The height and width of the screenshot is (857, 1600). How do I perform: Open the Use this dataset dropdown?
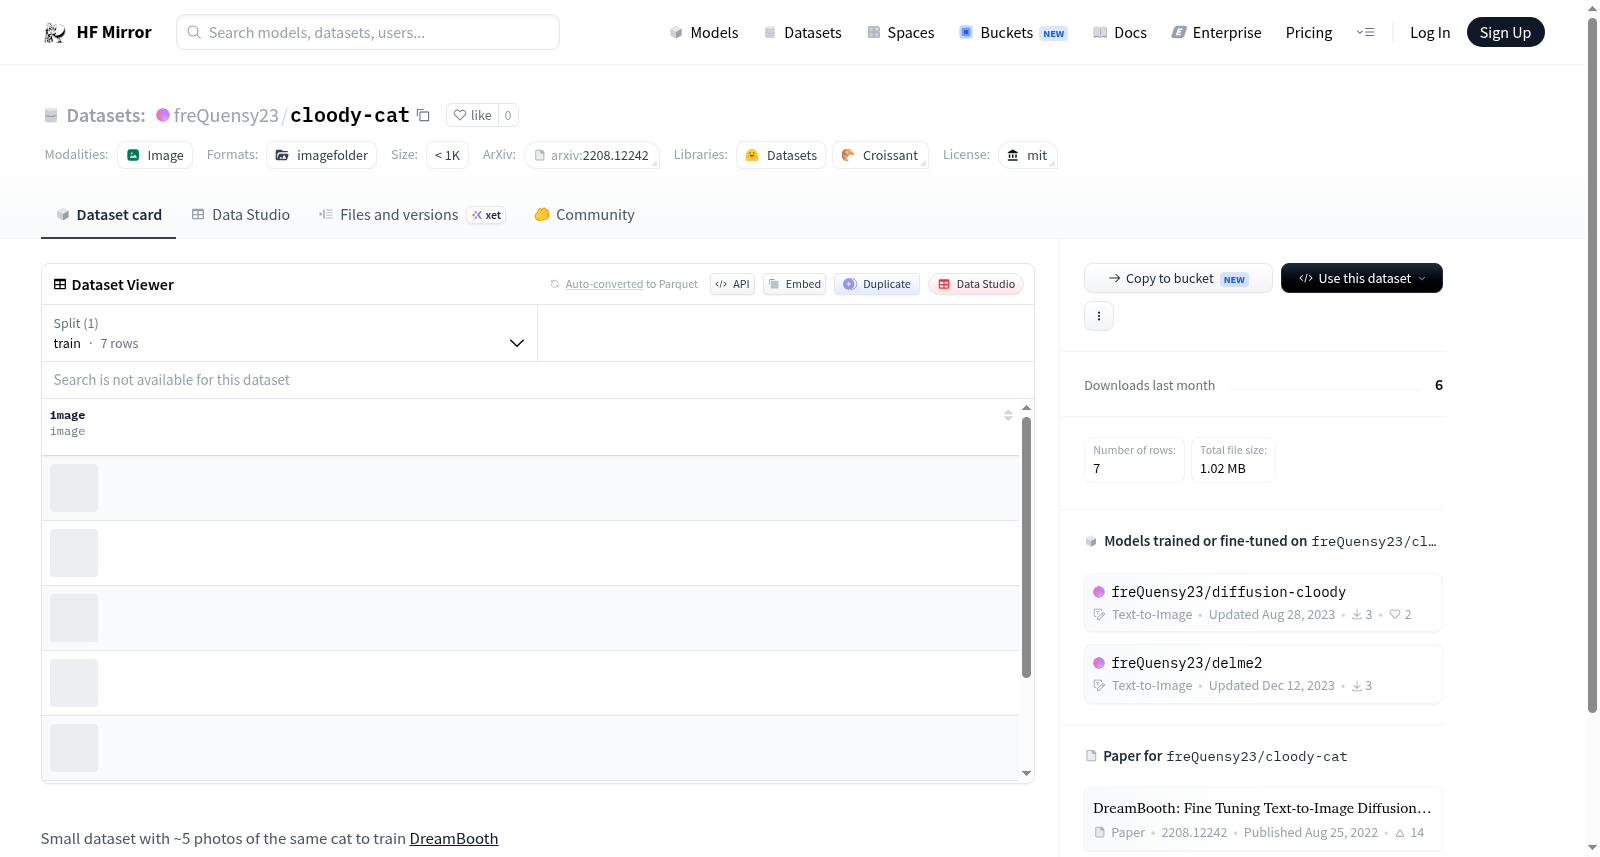point(1362,278)
